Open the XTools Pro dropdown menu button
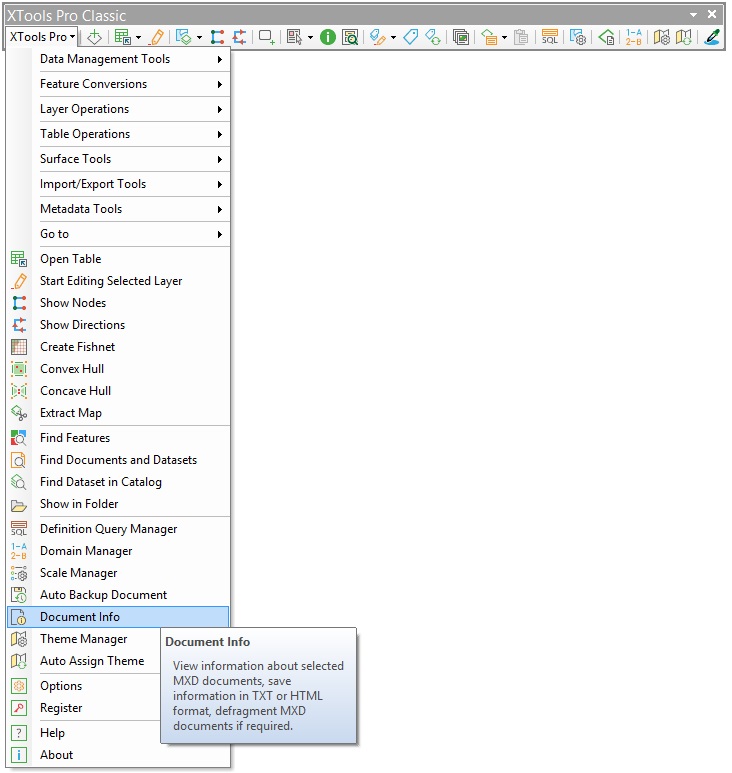Image resolution: width=732 pixels, height=773 pixels. pyautogui.click(x=42, y=37)
